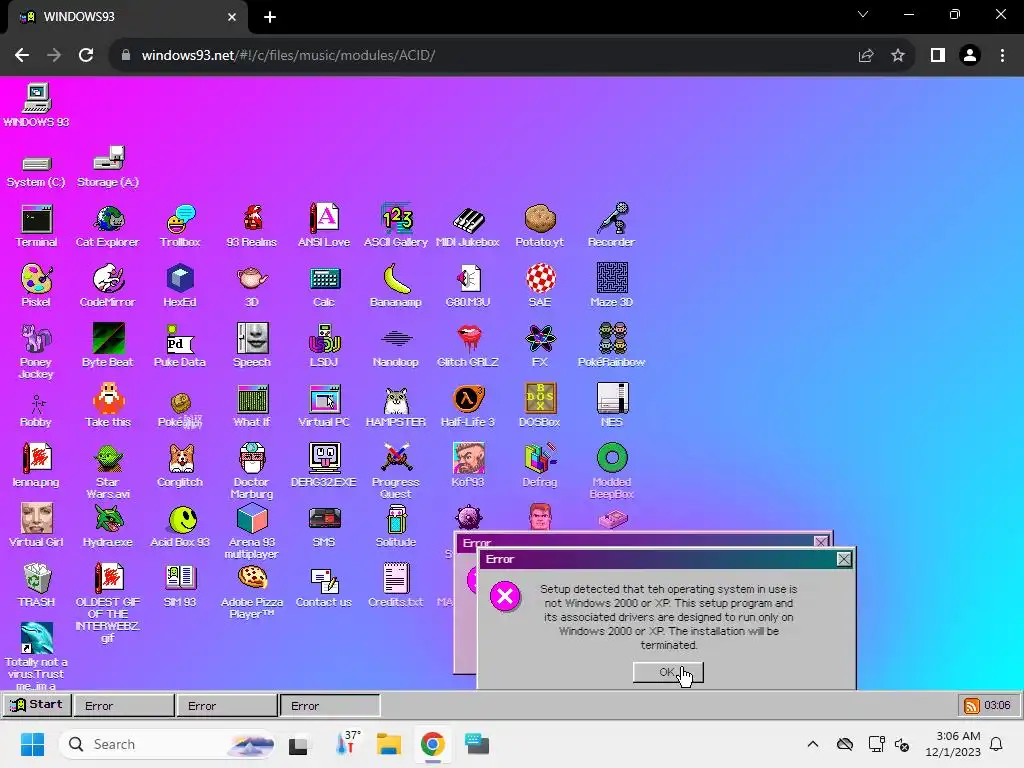The height and width of the screenshot is (768, 1024).
Task: Close the front Error dialog
Action: click(x=844, y=560)
